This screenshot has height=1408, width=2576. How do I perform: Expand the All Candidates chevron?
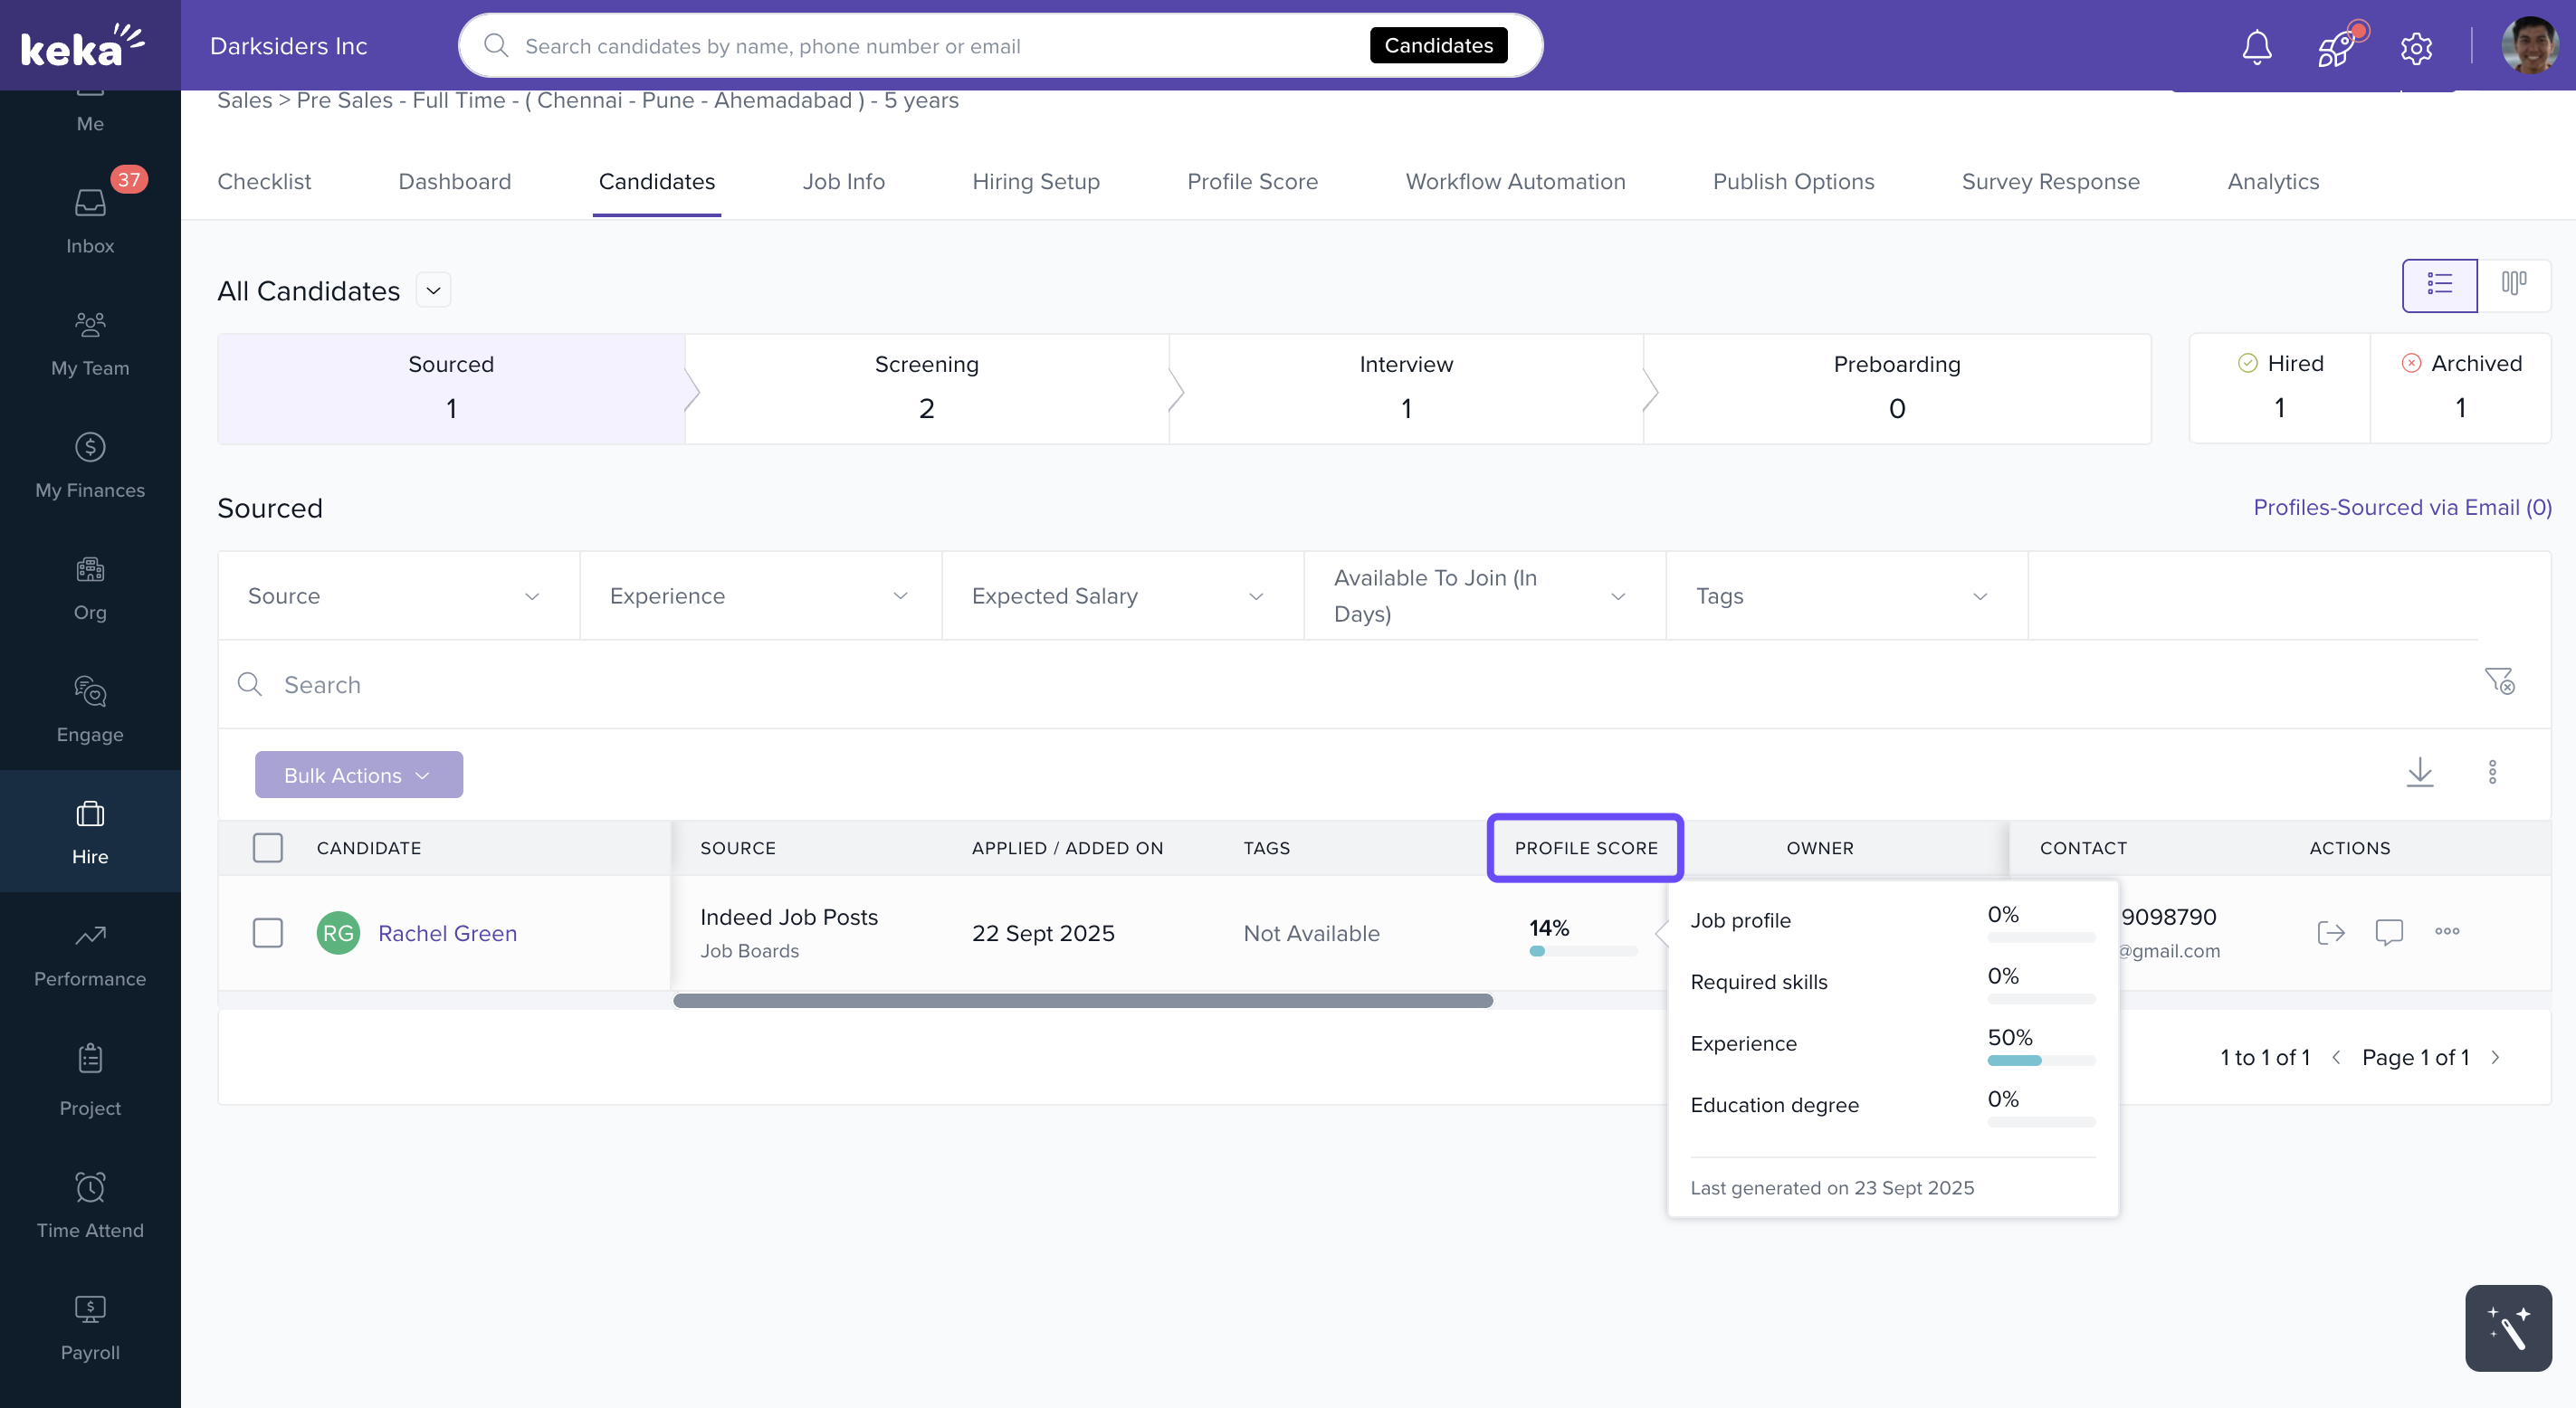pyautogui.click(x=433, y=290)
